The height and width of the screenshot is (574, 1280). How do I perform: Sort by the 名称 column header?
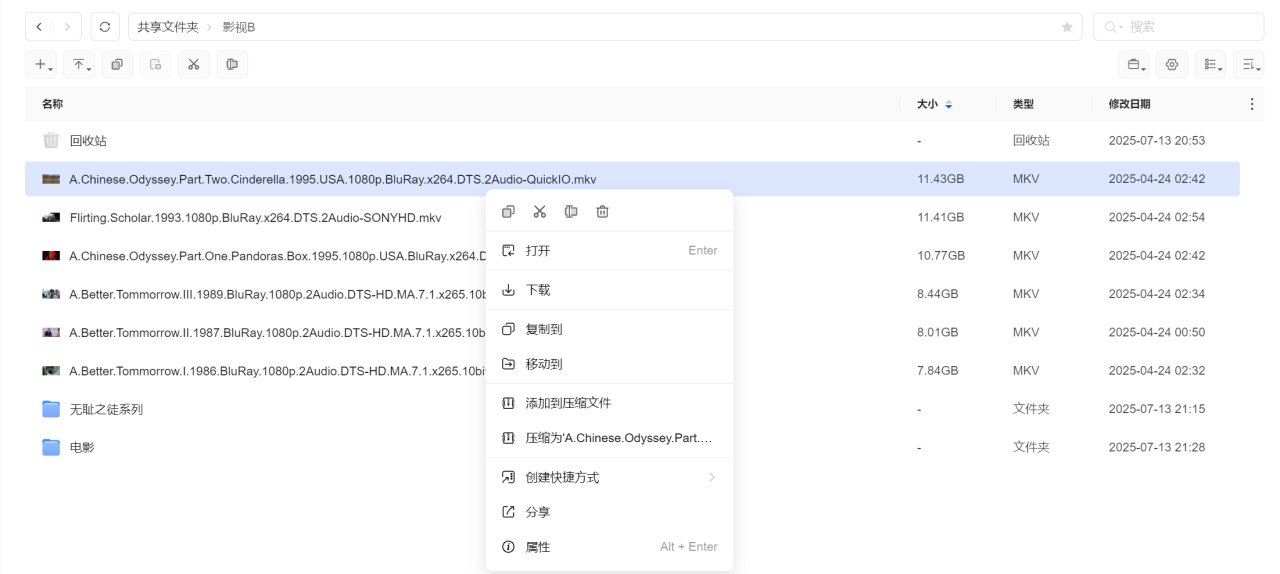coord(53,104)
